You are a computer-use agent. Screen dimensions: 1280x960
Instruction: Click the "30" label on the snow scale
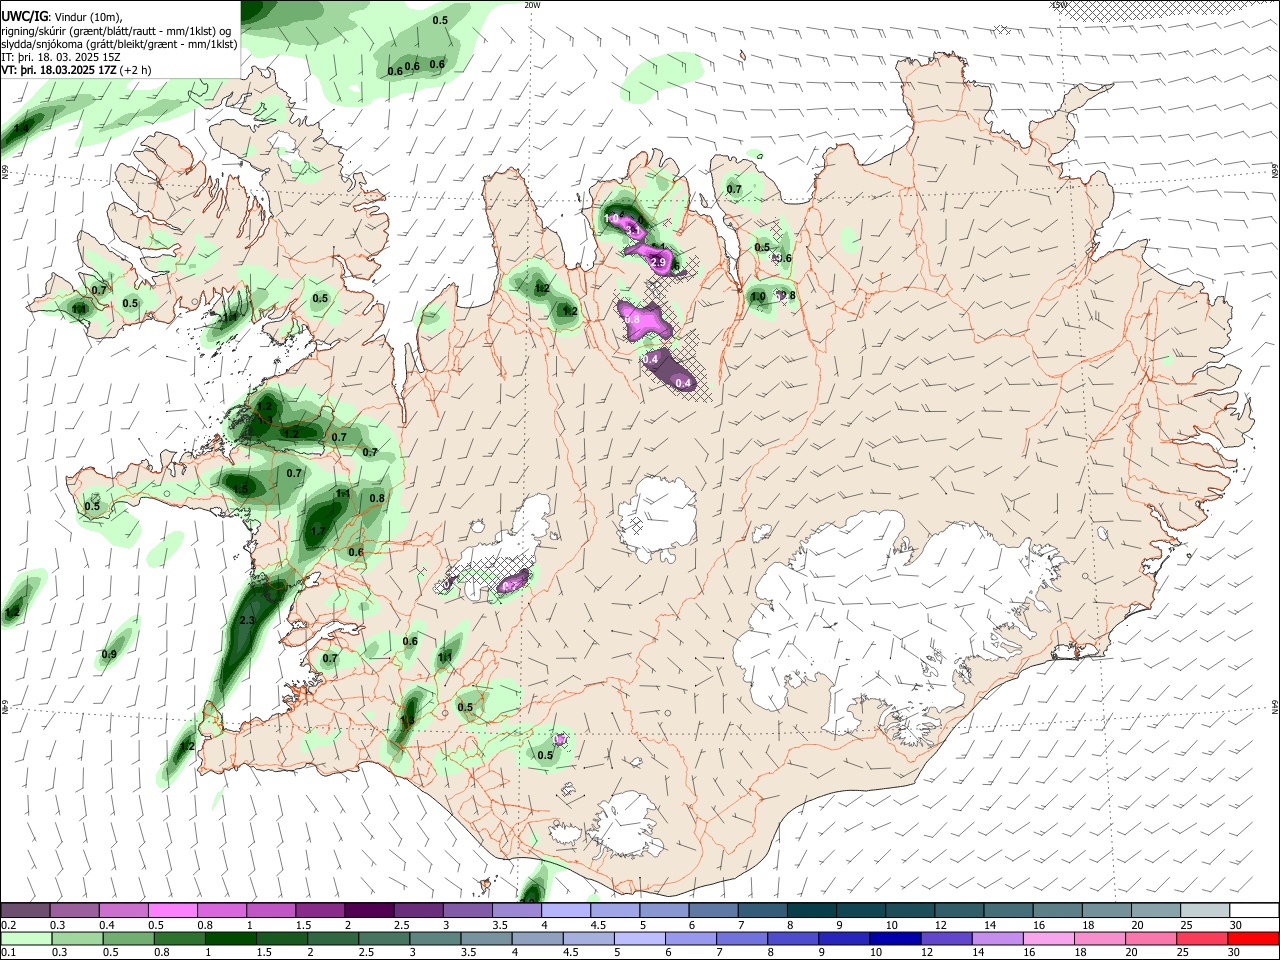(1236, 925)
